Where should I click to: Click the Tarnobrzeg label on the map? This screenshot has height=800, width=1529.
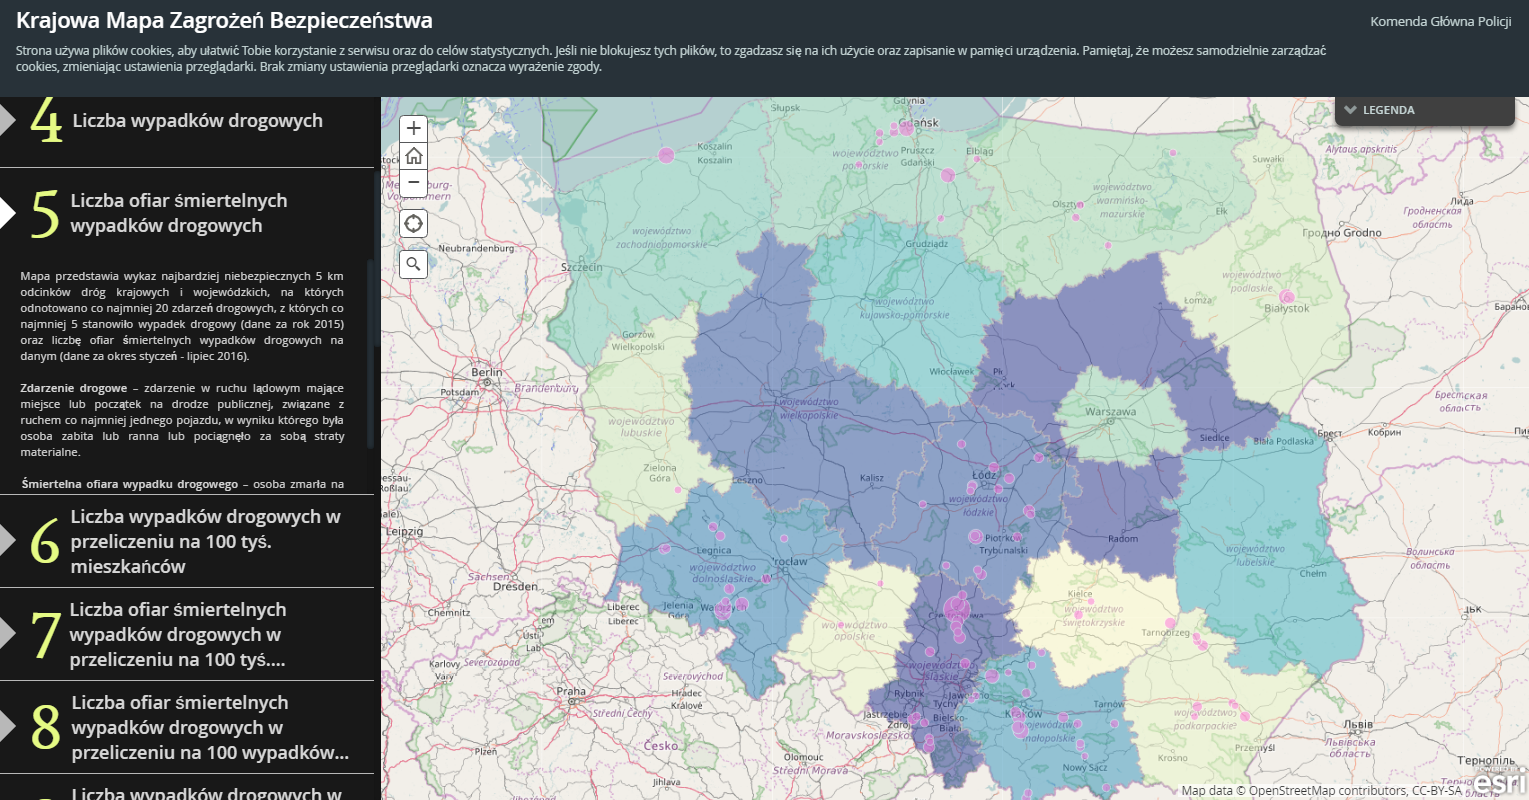click(x=1166, y=633)
